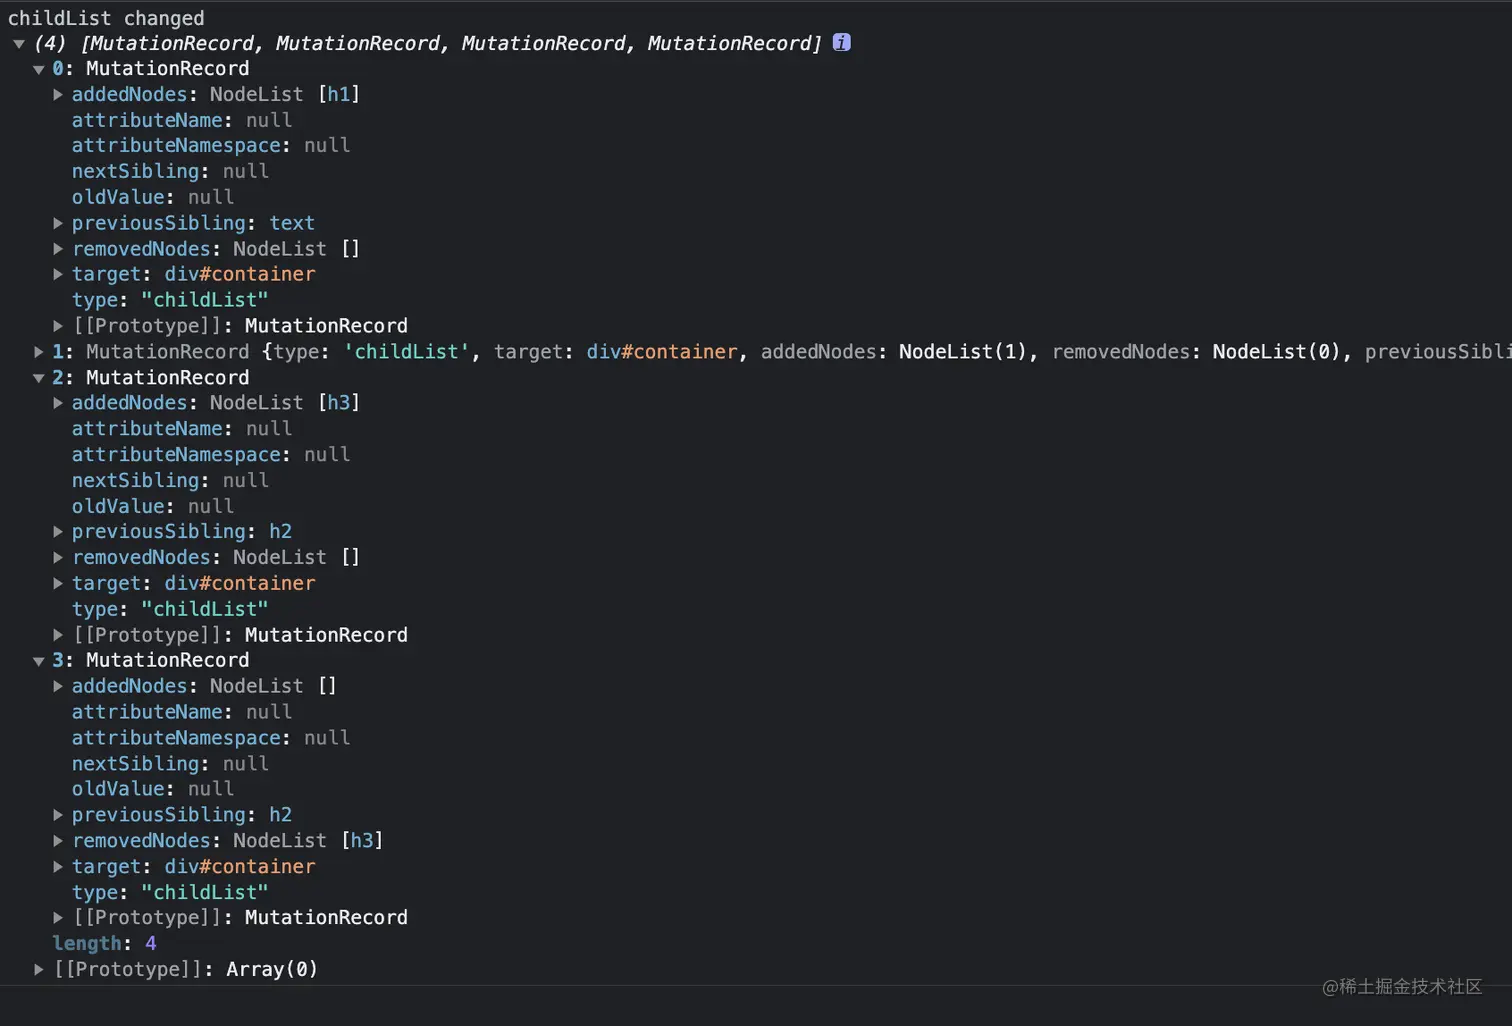
Task: Click h2 previousSibling value in record 3
Action: point(281,815)
